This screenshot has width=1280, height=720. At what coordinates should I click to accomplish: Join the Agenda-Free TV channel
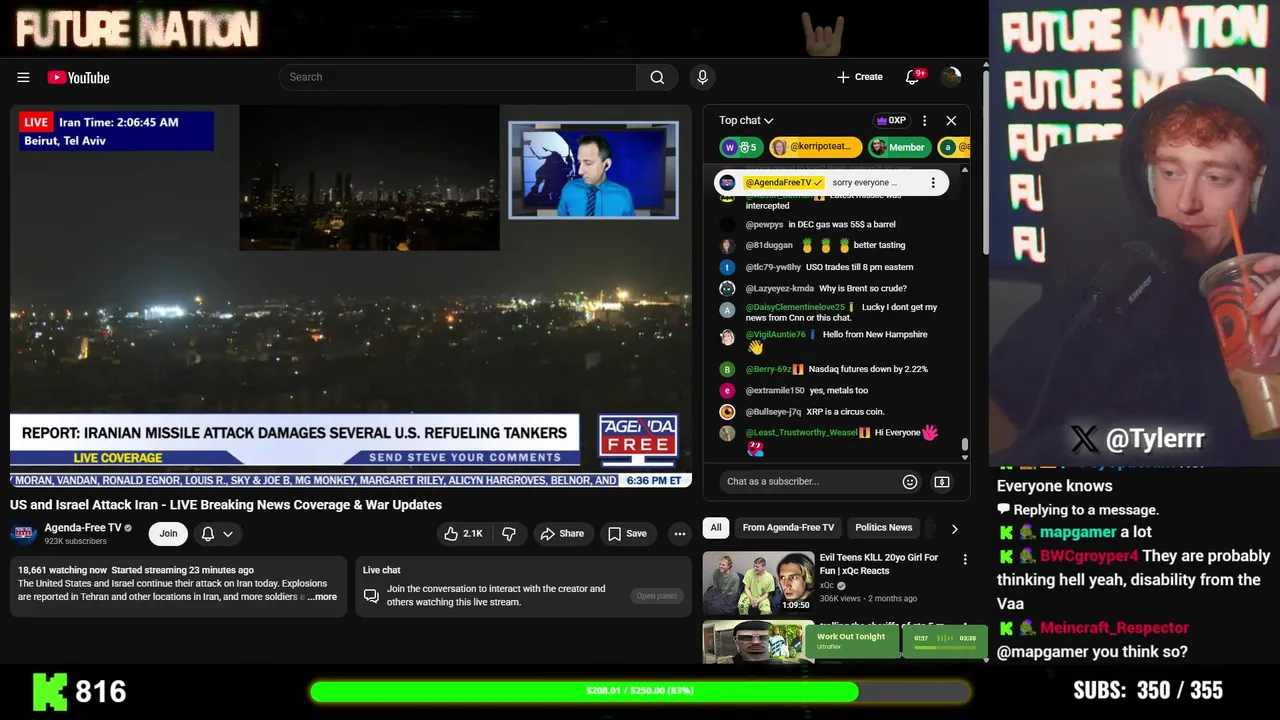point(168,534)
